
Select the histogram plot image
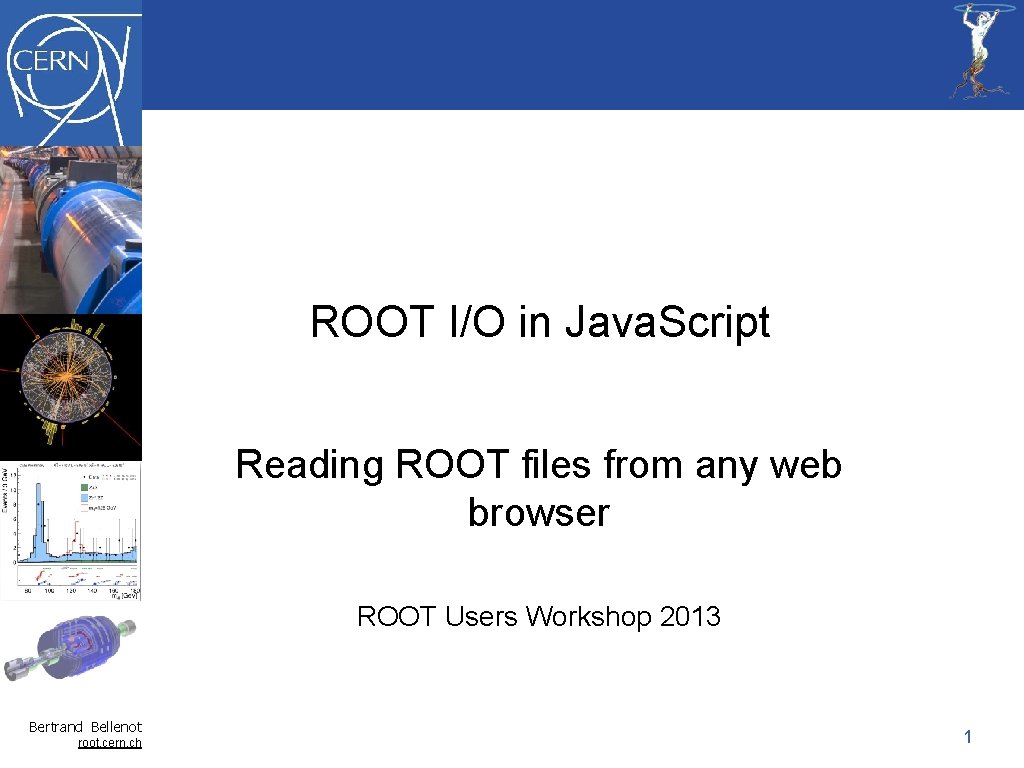[x=71, y=531]
